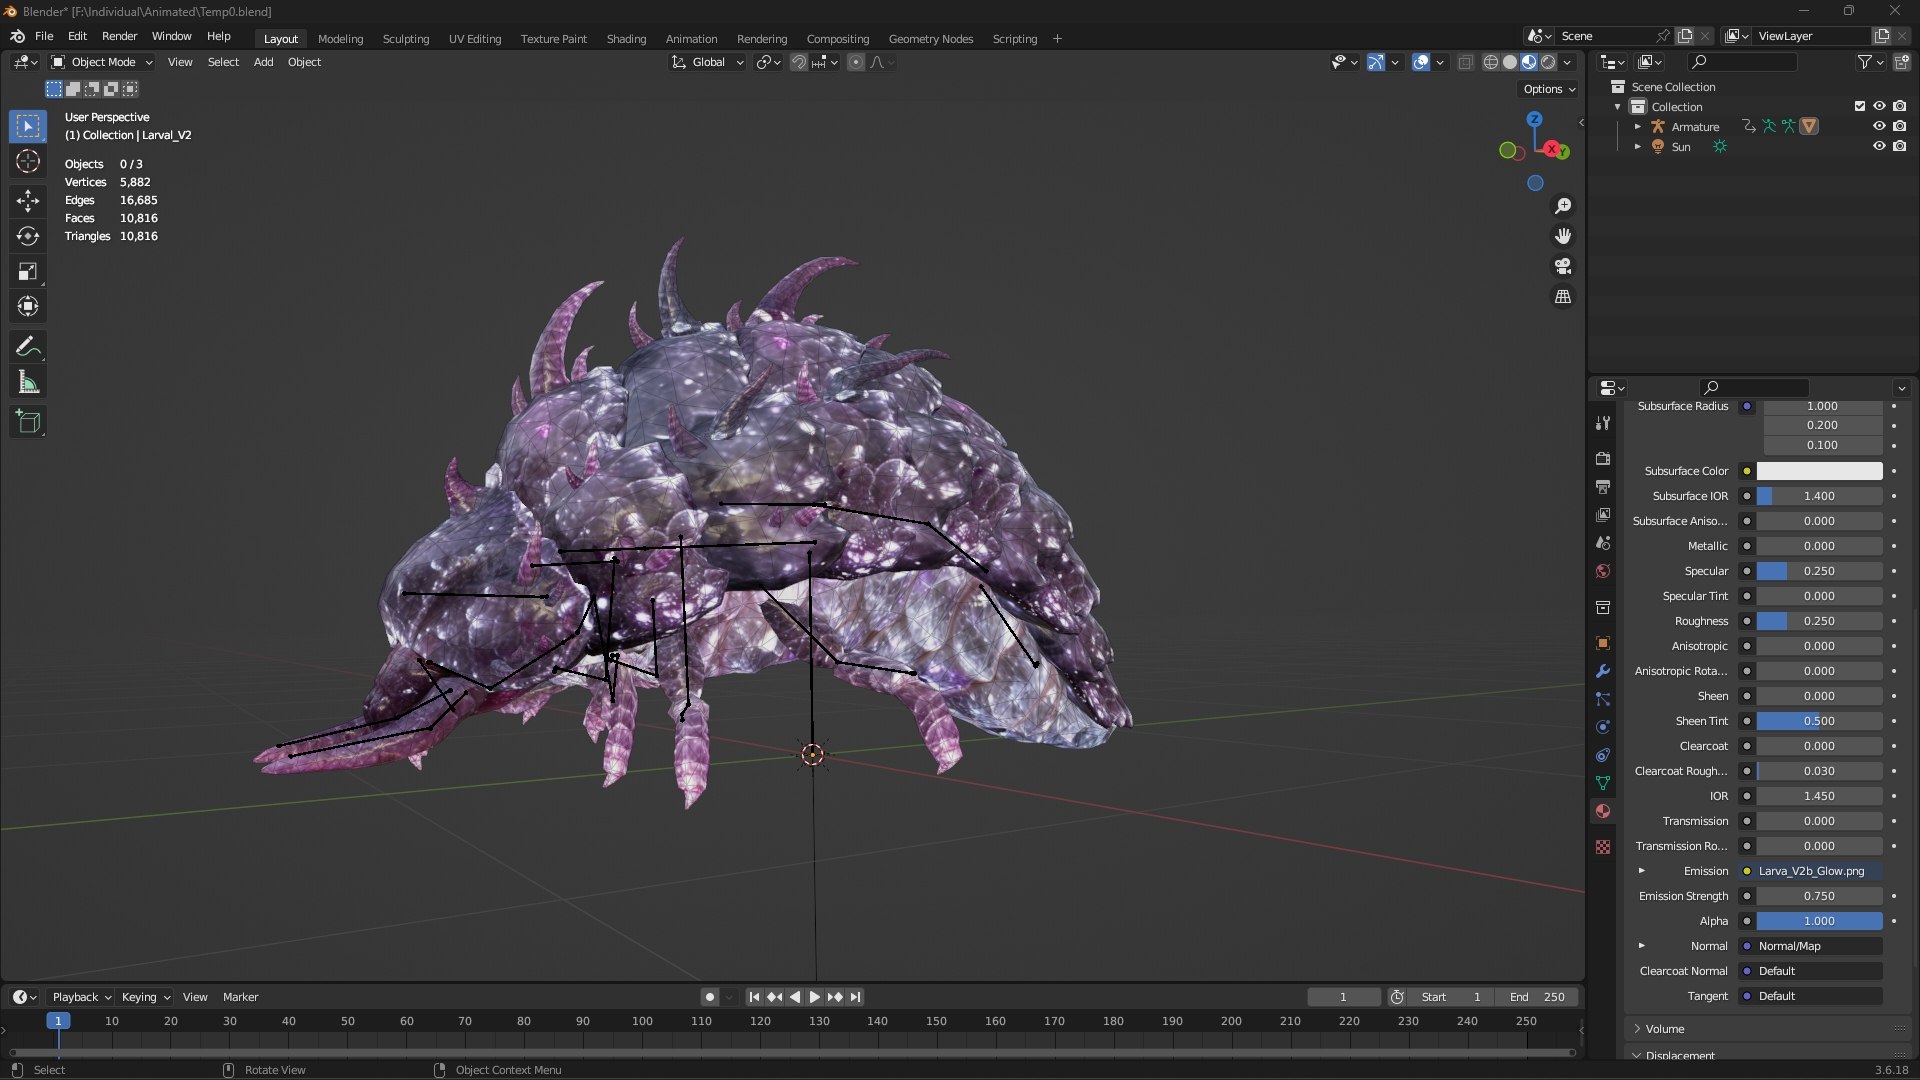
Task: Click the zoom view magnifier icon
Action: pos(1563,206)
